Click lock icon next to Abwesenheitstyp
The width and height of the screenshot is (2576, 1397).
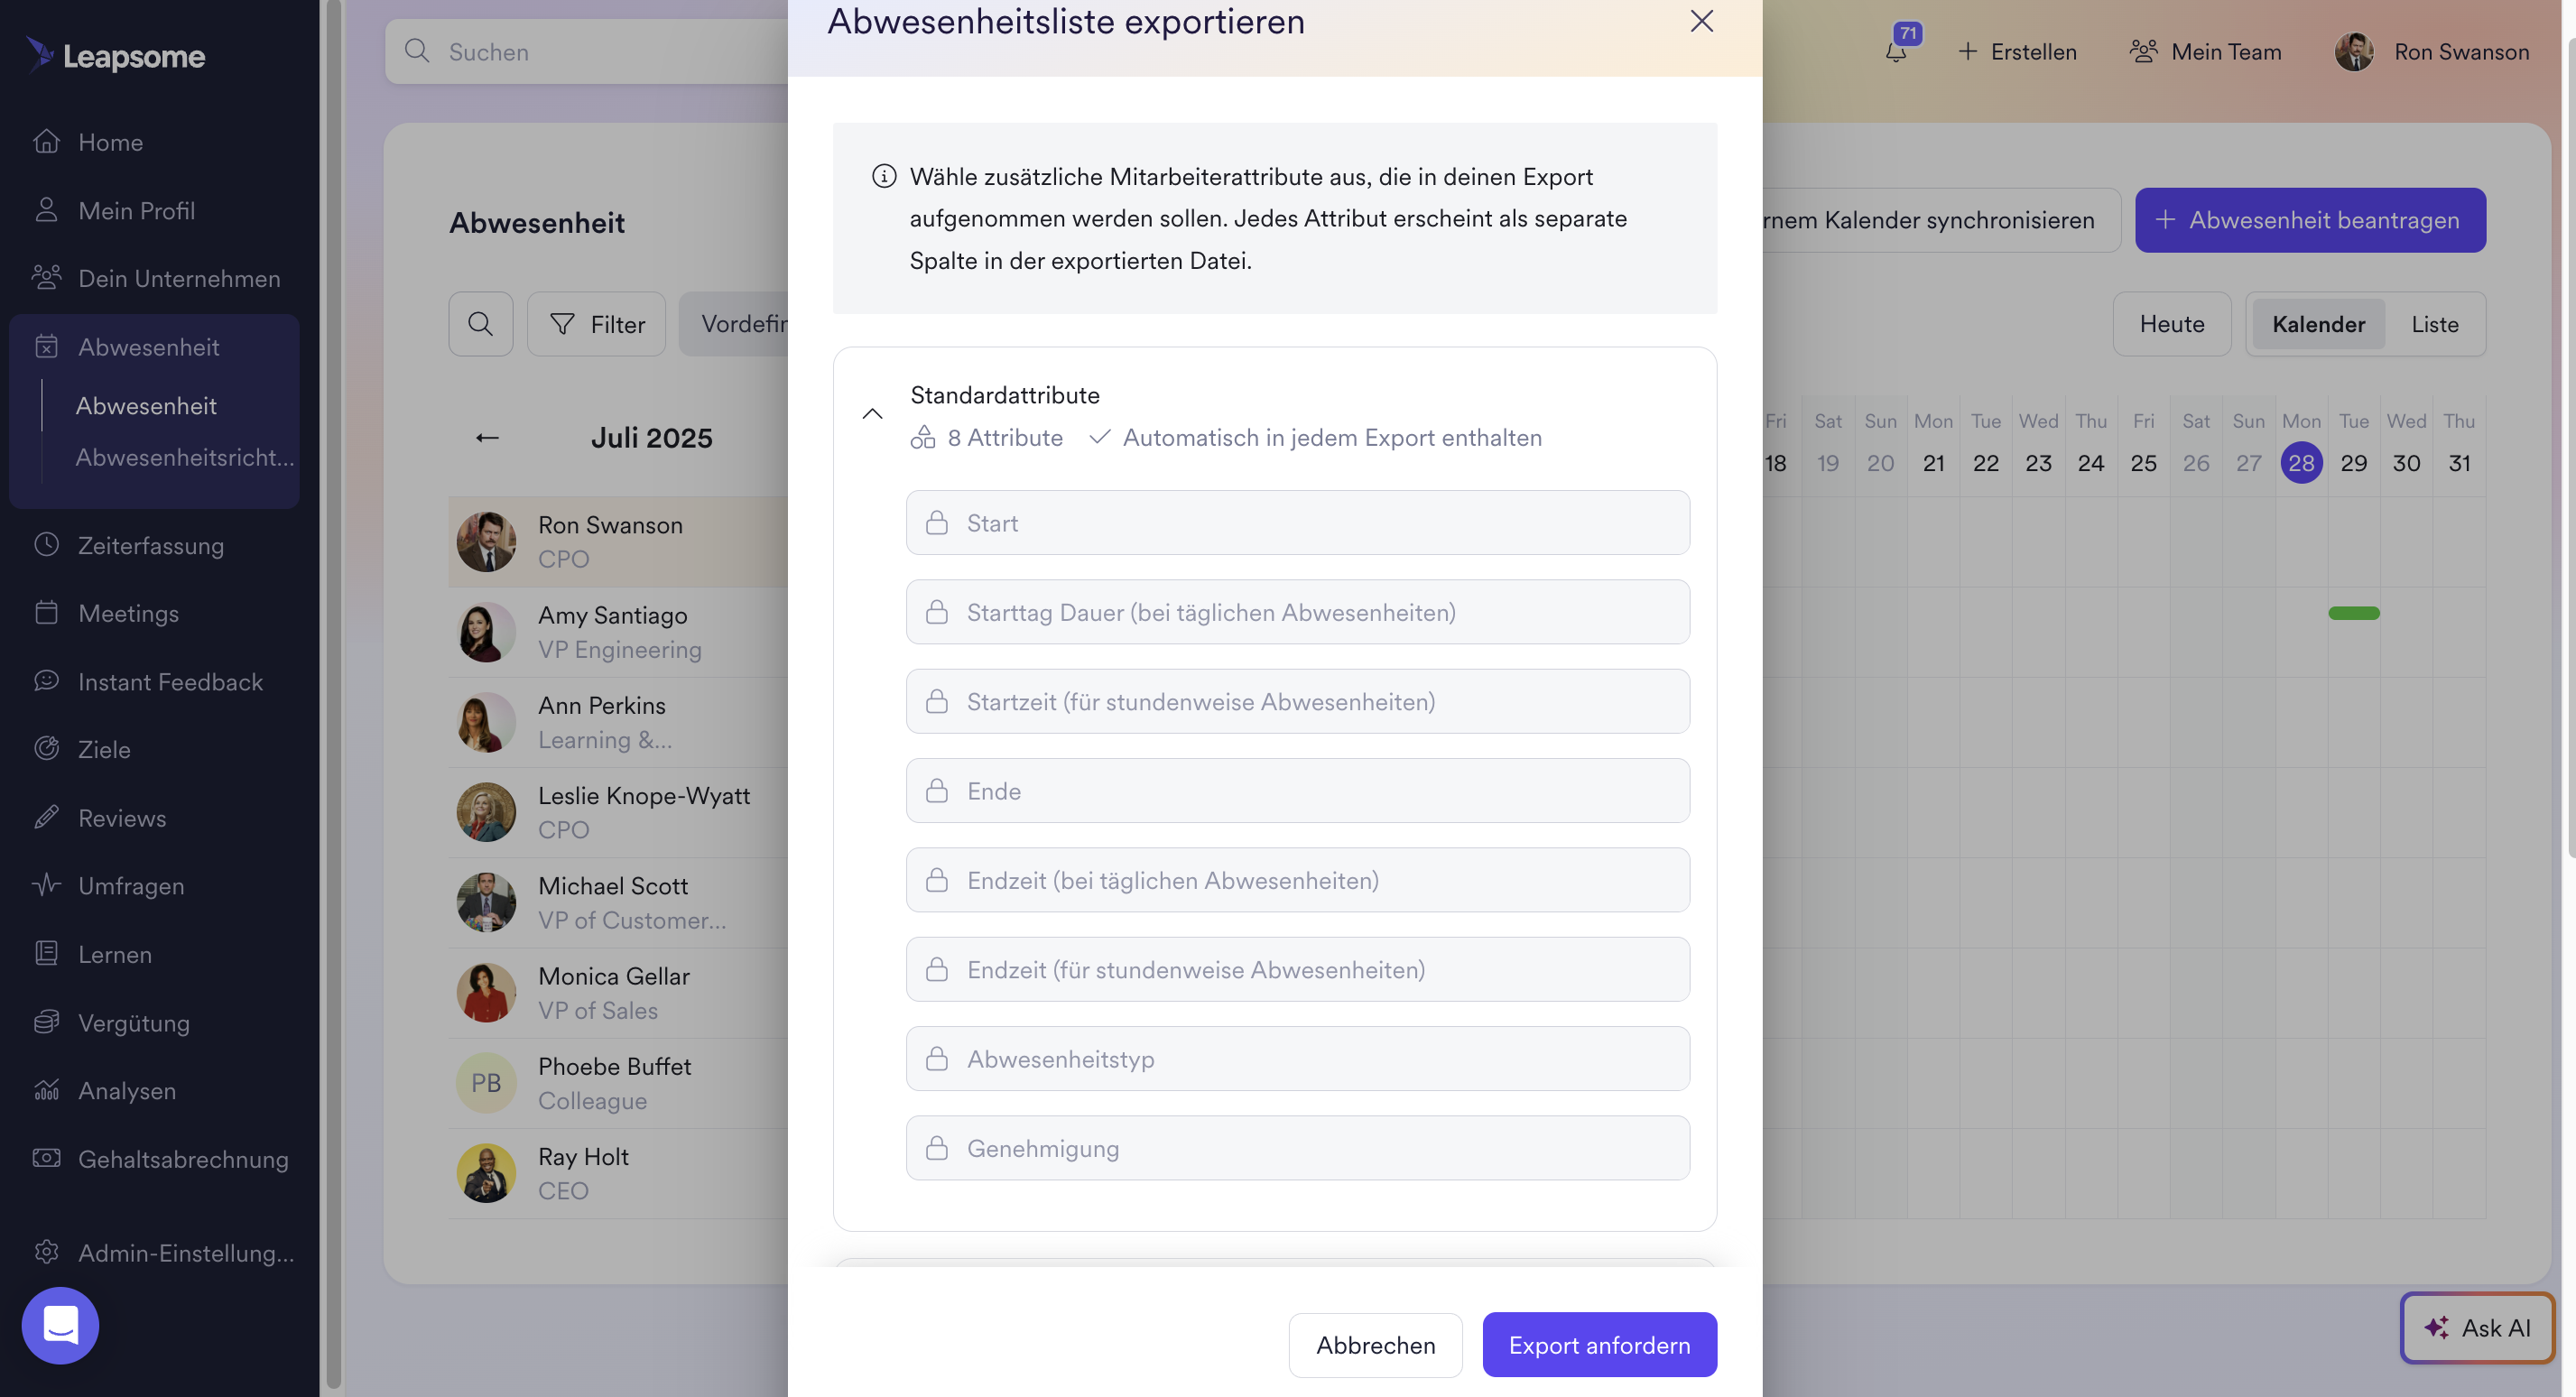tap(936, 1059)
